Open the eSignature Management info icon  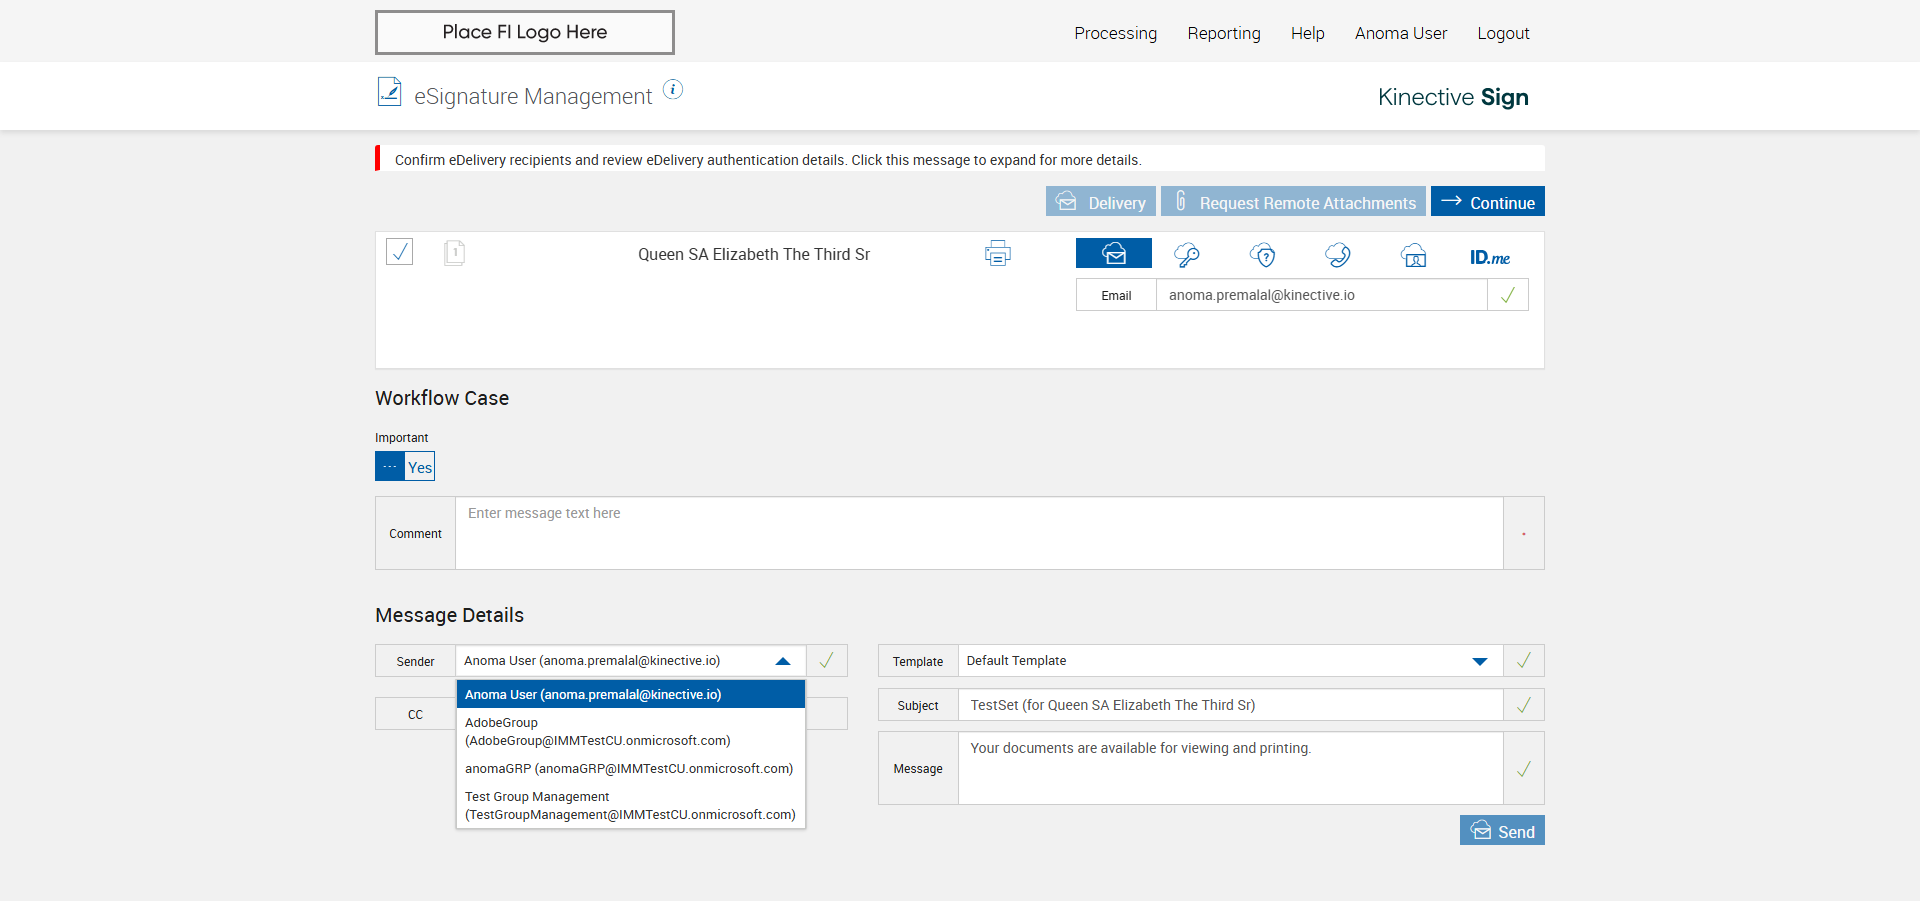[x=674, y=90]
